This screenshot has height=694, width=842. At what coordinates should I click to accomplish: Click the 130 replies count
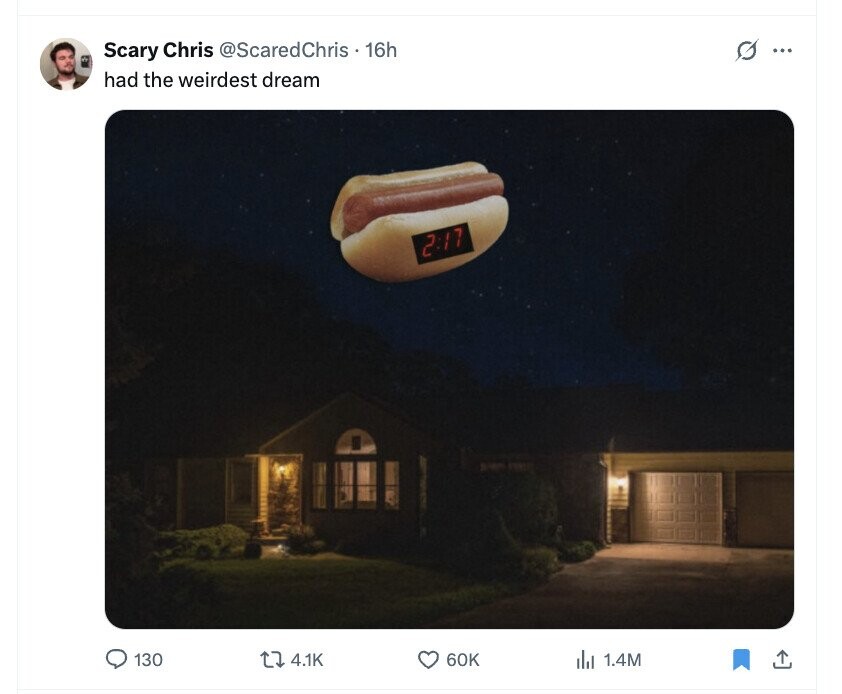(x=148, y=660)
